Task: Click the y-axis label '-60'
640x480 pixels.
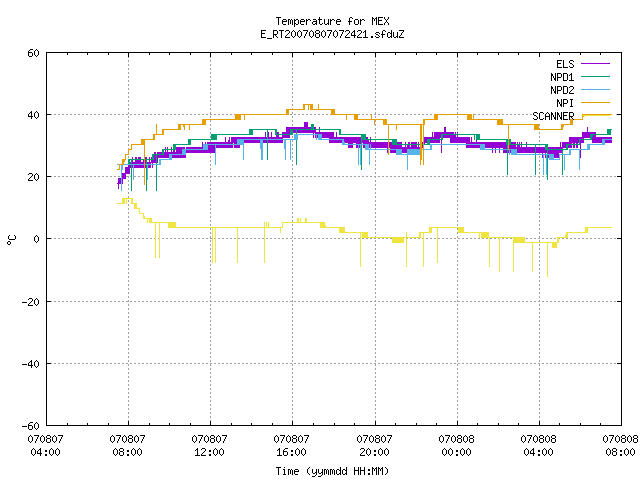Action: 31,426
